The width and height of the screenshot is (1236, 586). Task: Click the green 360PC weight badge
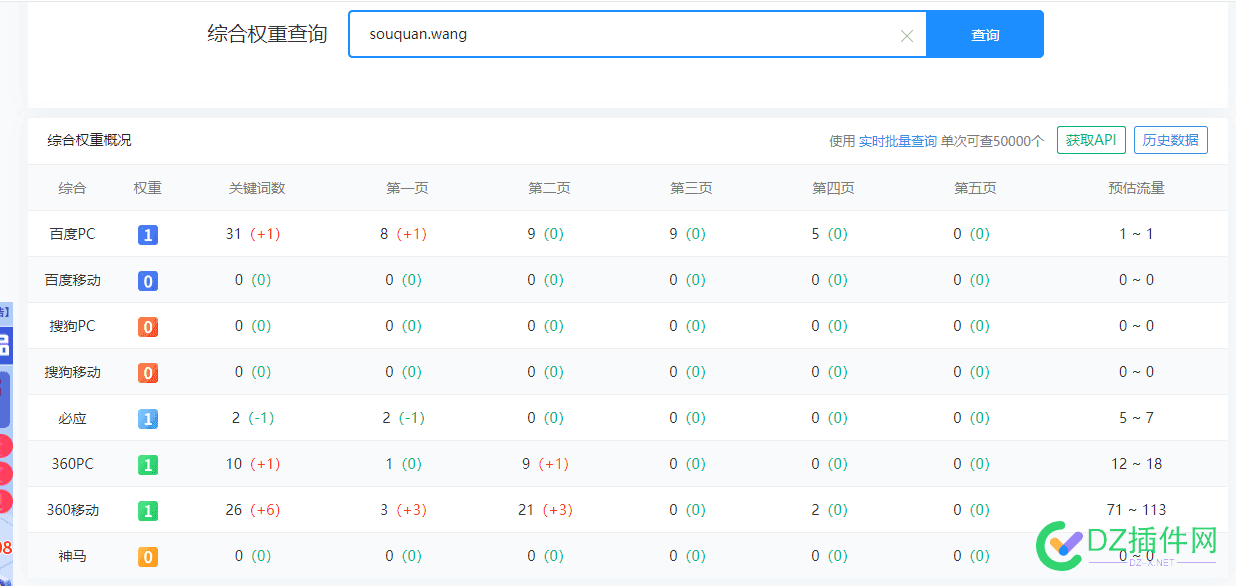tap(147, 464)
